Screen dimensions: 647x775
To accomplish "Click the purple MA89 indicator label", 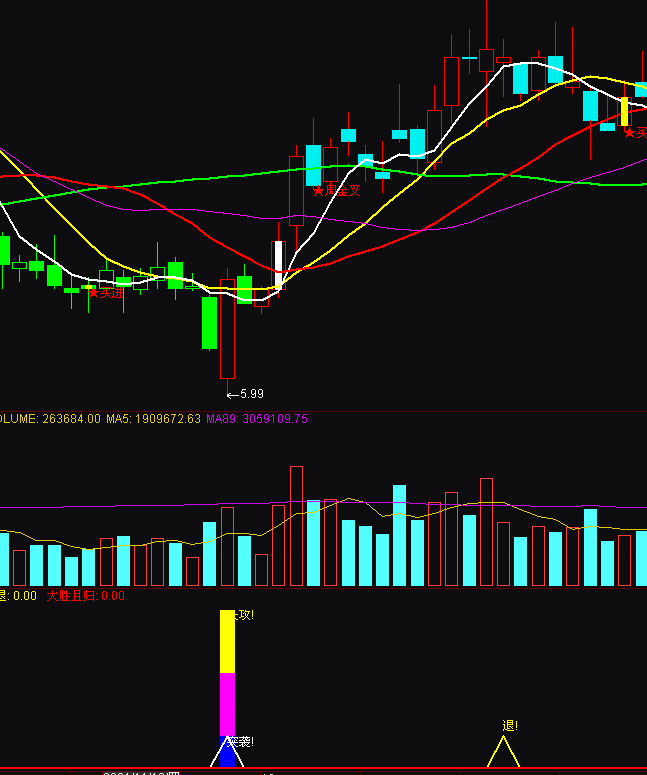I will click(x=257, y=419).
